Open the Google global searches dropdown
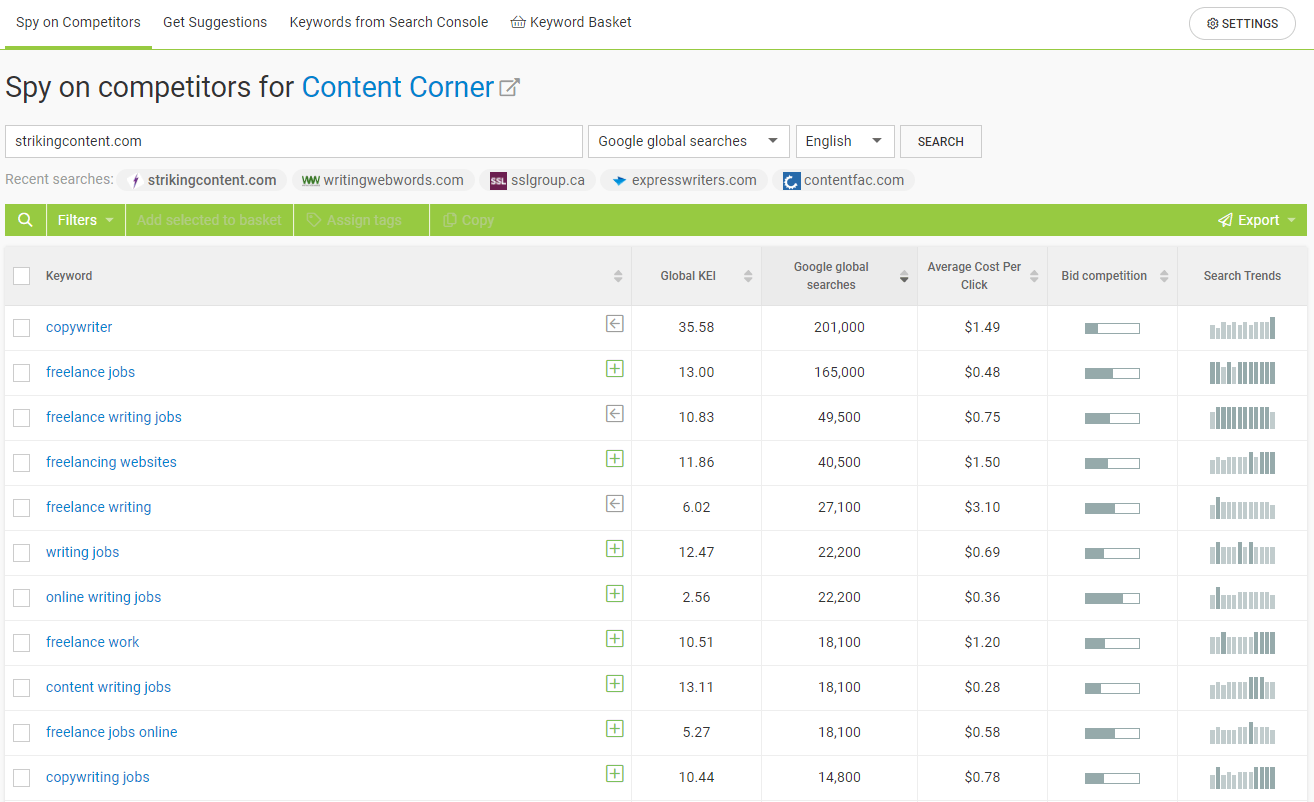Image resolution: width=1314 pixels, height=802 pixels. pyautogui.click(x=688, y=141)
